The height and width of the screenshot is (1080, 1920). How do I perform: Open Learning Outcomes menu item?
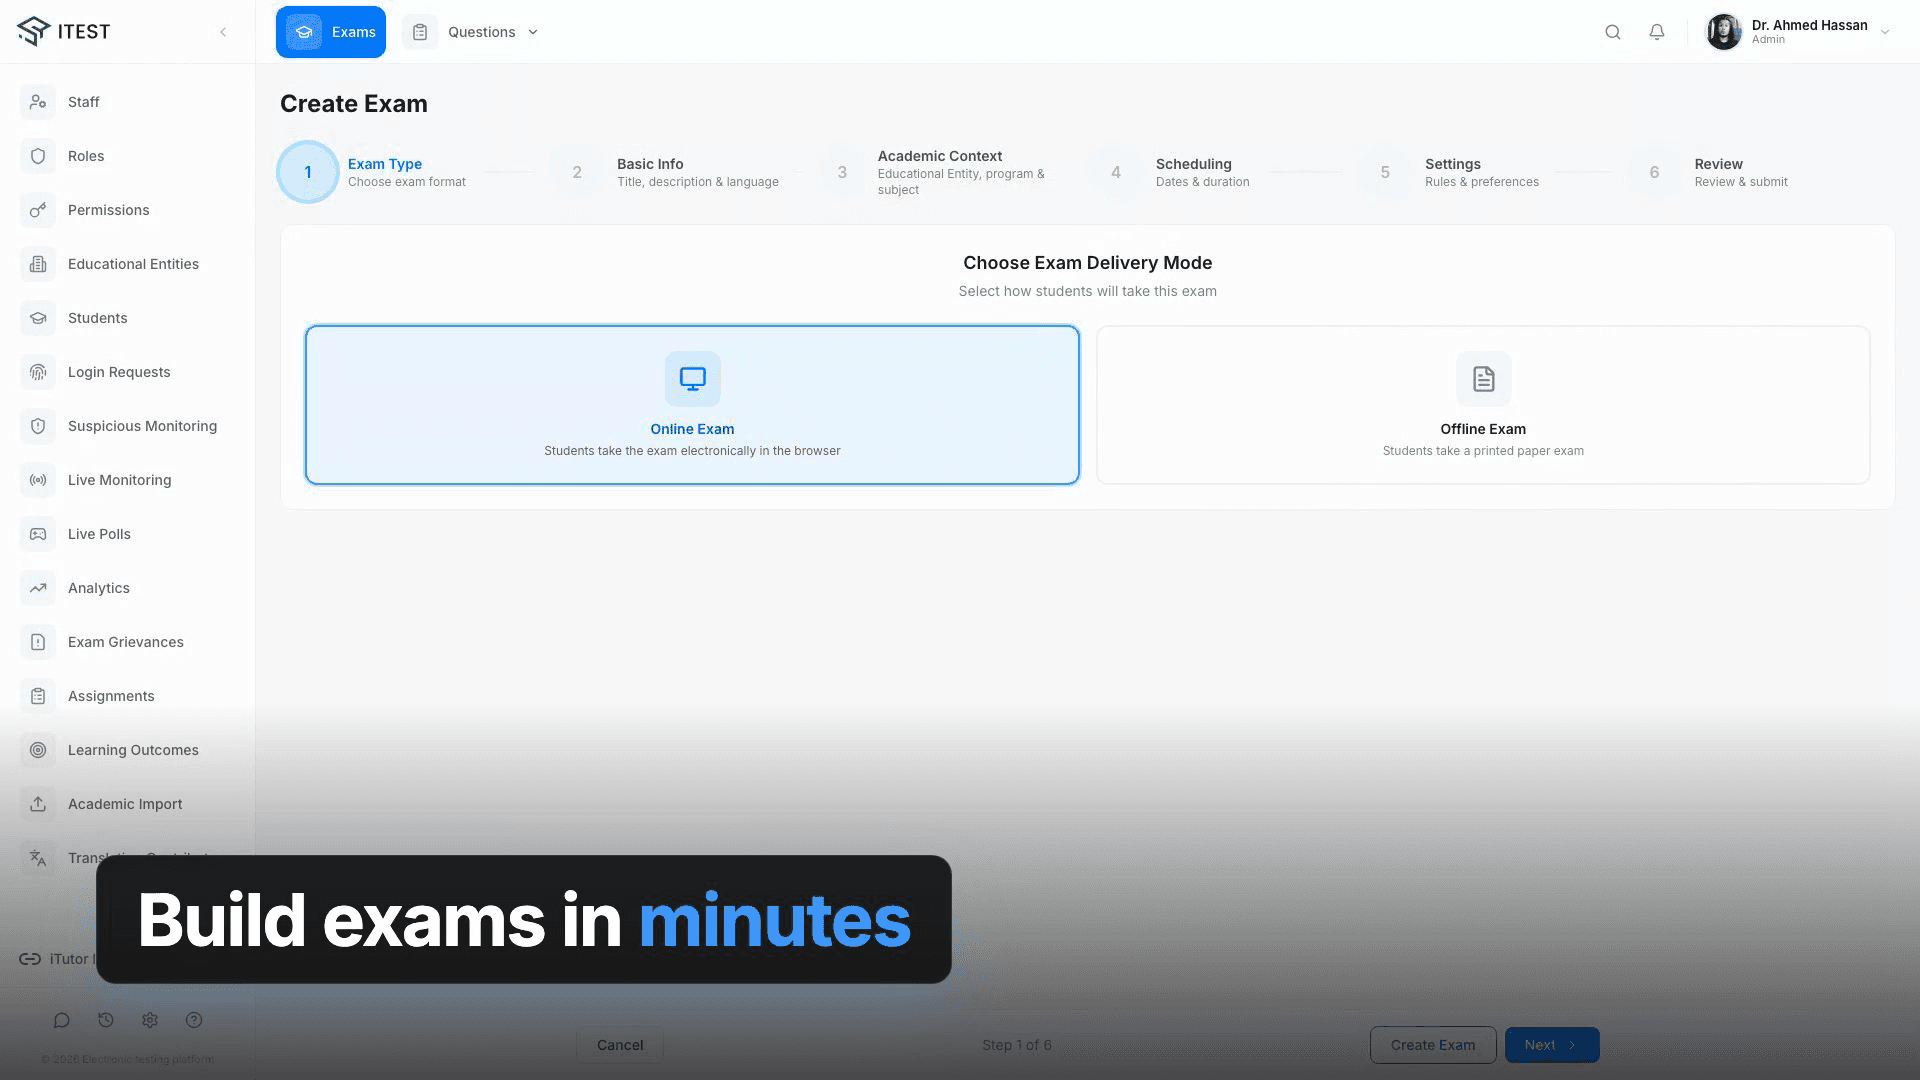tap(128, 750)
